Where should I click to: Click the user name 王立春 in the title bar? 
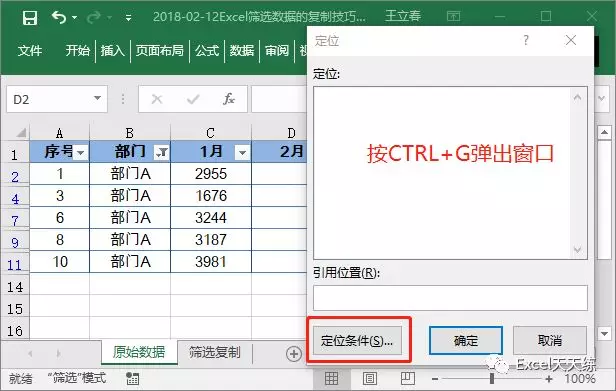(403, 16)
